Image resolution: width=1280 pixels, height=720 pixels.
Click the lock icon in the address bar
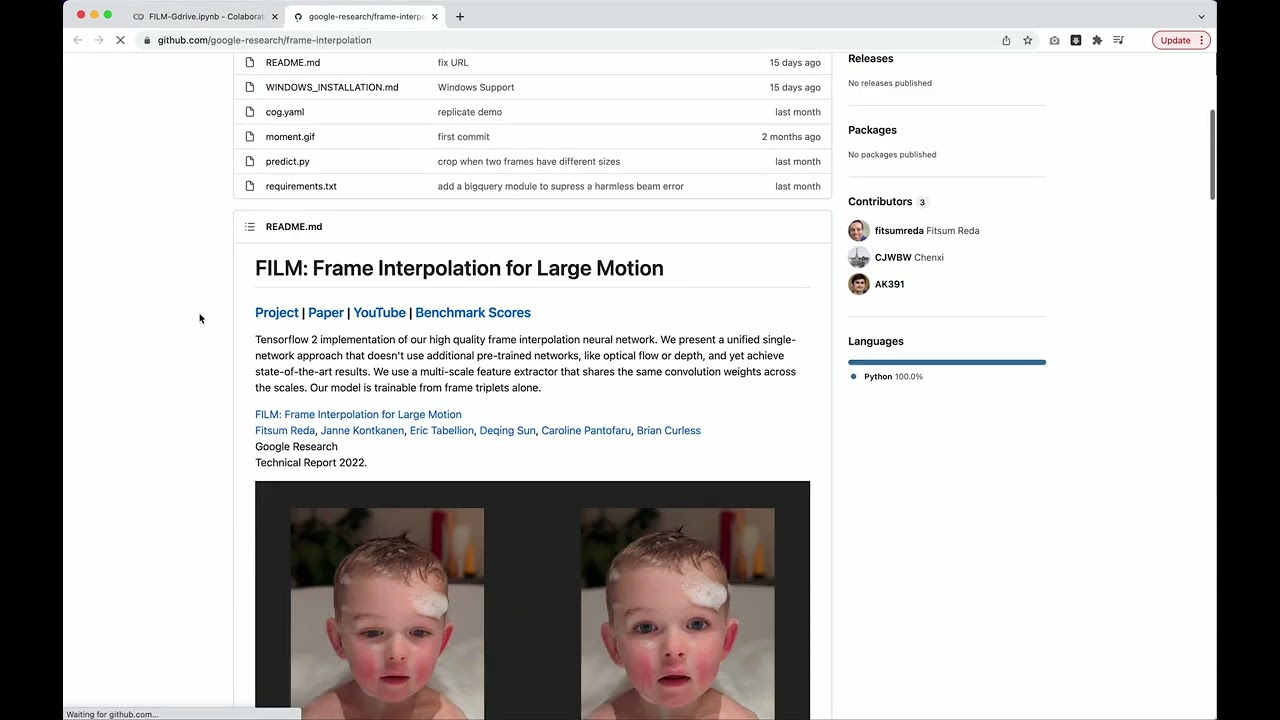pyautogui.click(x=147, y=40)
